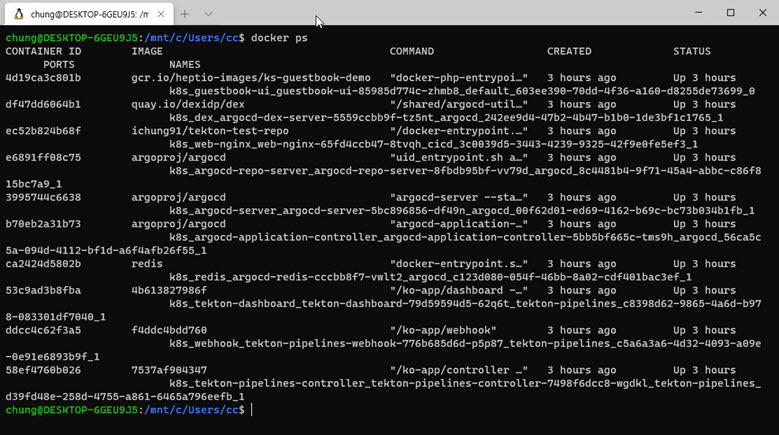This screenshot has height=435, width=779.
Task: Click container ID e6891ff08c75
Action: click(x=43, y=157)
